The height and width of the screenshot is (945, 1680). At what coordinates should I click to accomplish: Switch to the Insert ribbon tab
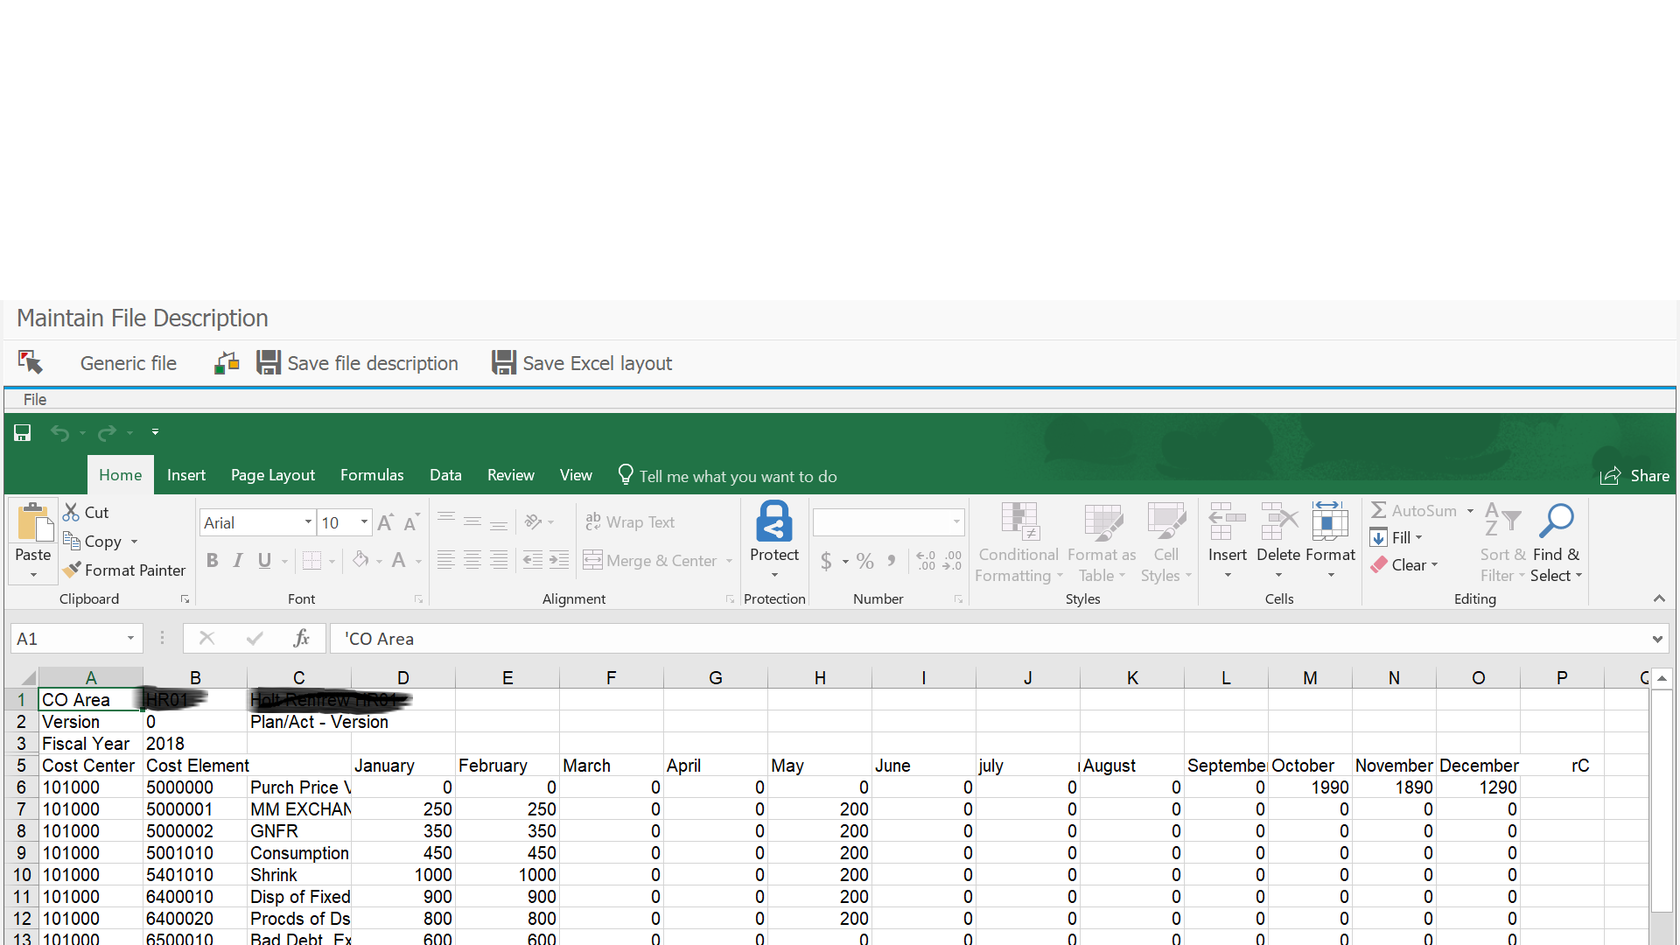click(x=186, y=475)
